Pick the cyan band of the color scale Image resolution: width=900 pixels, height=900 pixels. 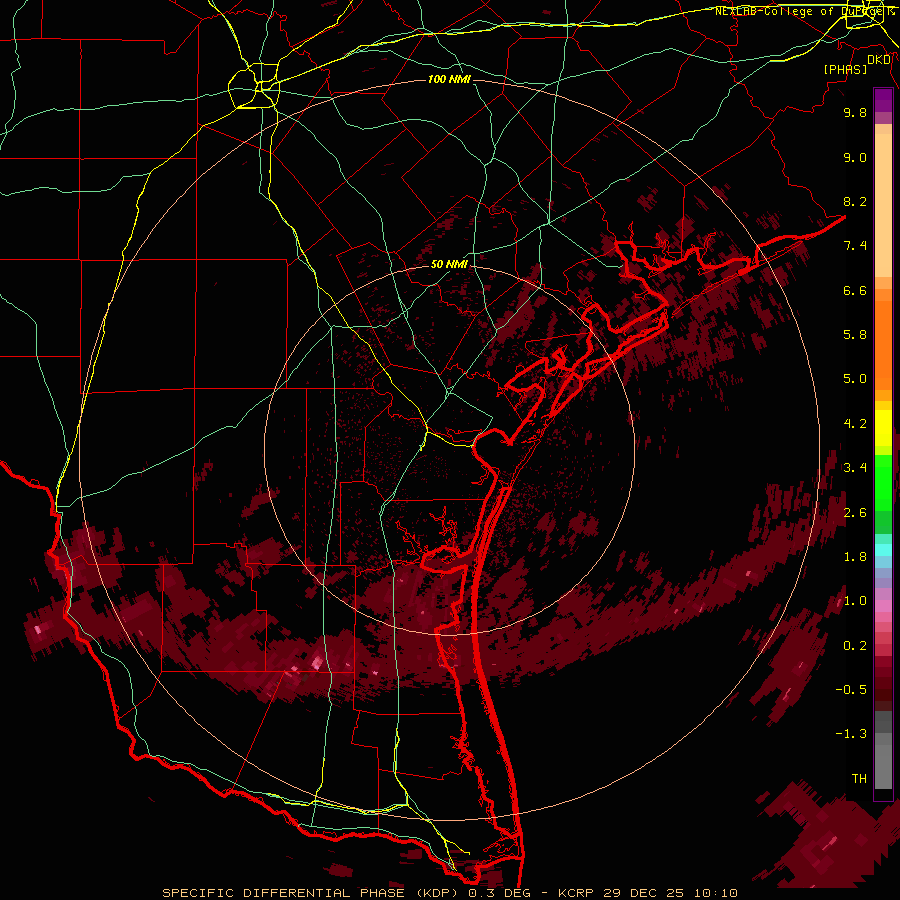(x=883, y=550)
